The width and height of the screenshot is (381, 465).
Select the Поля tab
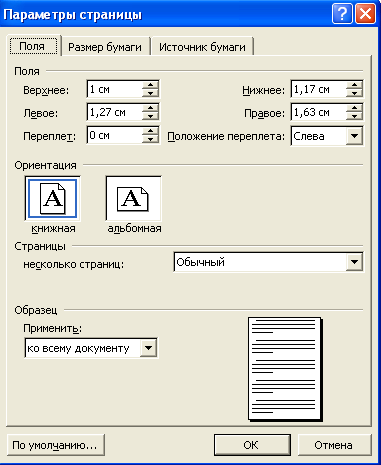click(x=32, y=46)
